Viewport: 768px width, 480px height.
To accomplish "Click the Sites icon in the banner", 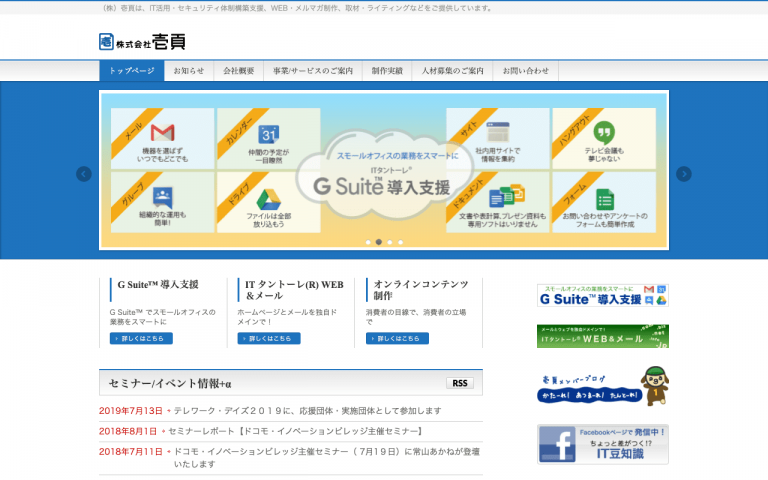I will pyautogui.click(x=498, y=132).
